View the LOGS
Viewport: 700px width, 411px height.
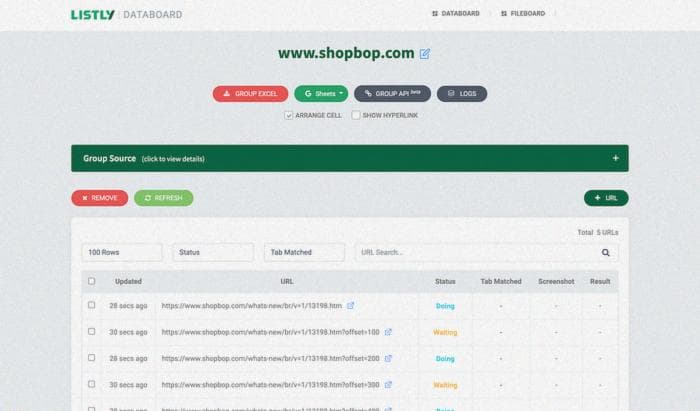[x=462, y=94]
